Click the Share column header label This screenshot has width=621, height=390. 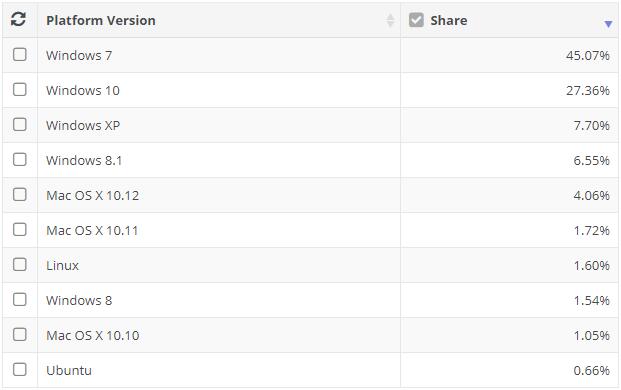pyautogui.click(x=449, y=21)
